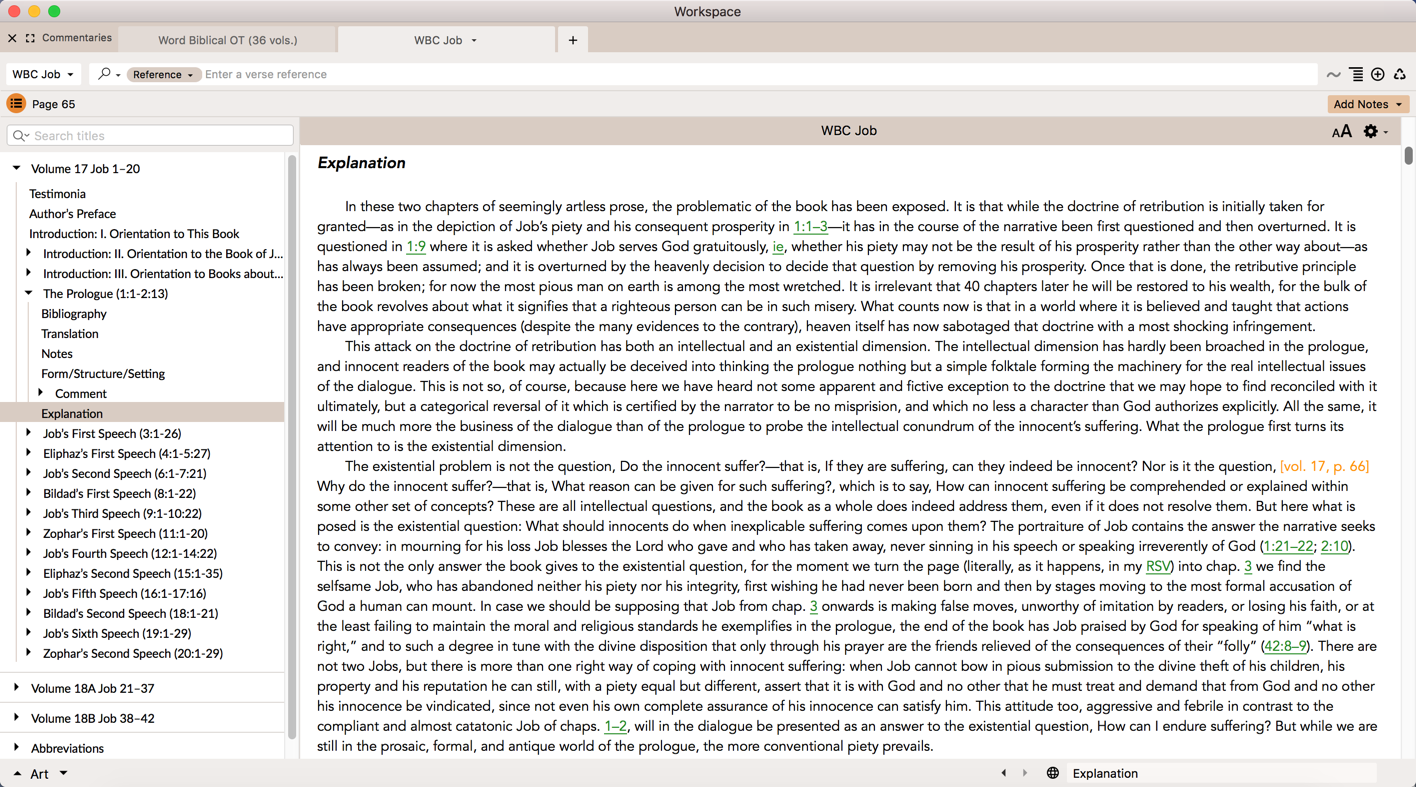1416x787 pixels.
Task: Open Zophar's Second Speech (20:1-29)
Action: [x=133, y=653]
